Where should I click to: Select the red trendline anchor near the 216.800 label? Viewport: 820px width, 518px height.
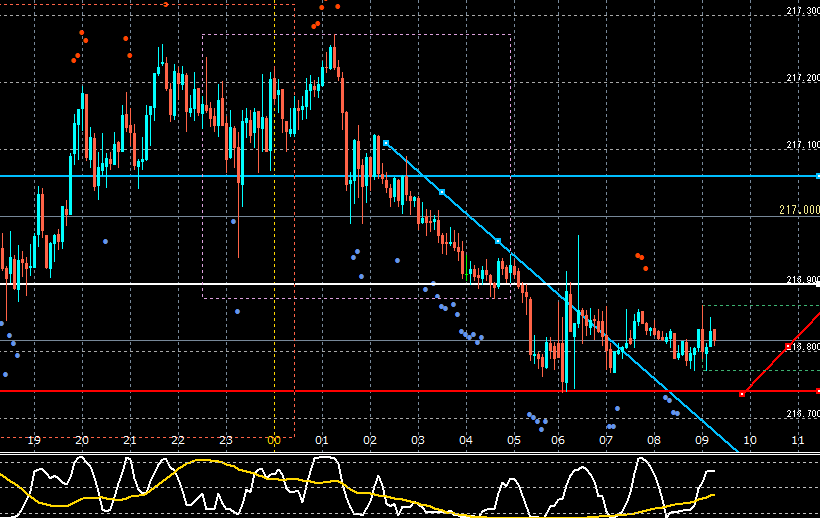[x=788, y=347]
